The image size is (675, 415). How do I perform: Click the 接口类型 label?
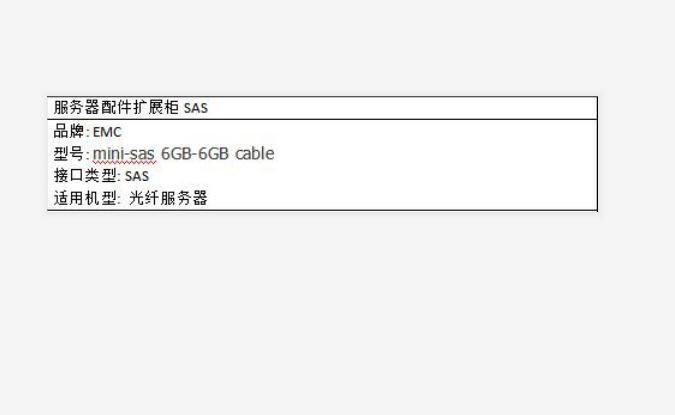click(85, 176)
